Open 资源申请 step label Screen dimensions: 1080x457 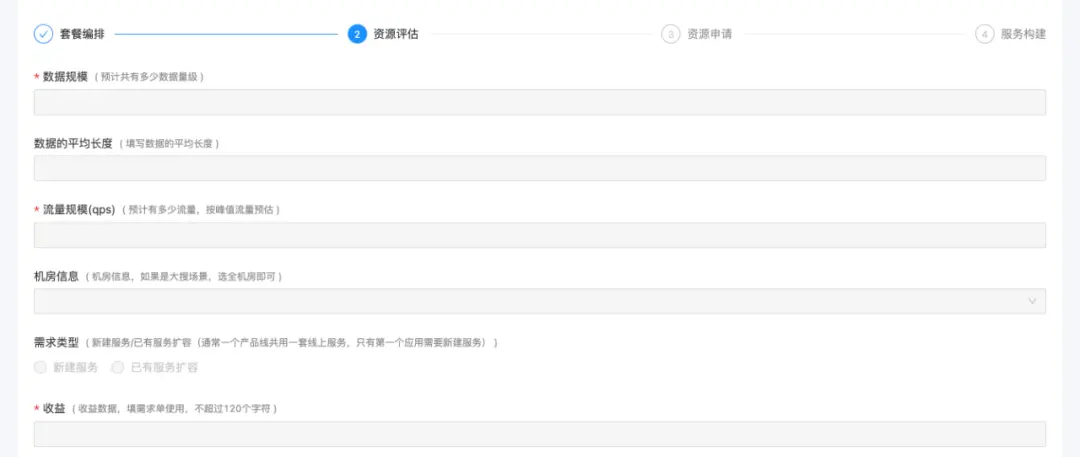709,34
